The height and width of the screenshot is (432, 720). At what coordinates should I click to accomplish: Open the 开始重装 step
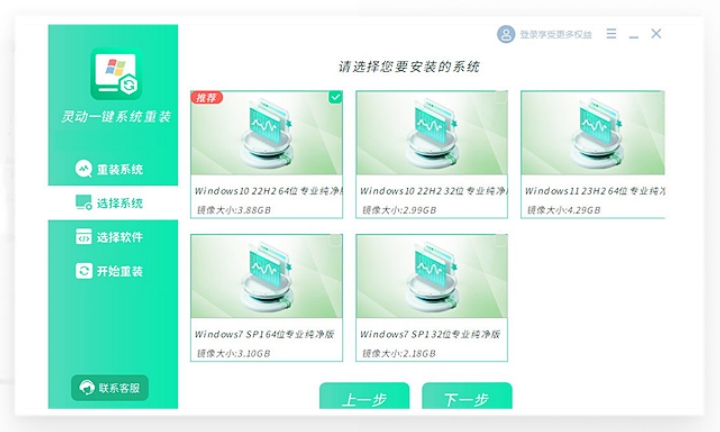click(x=113, y=271)
